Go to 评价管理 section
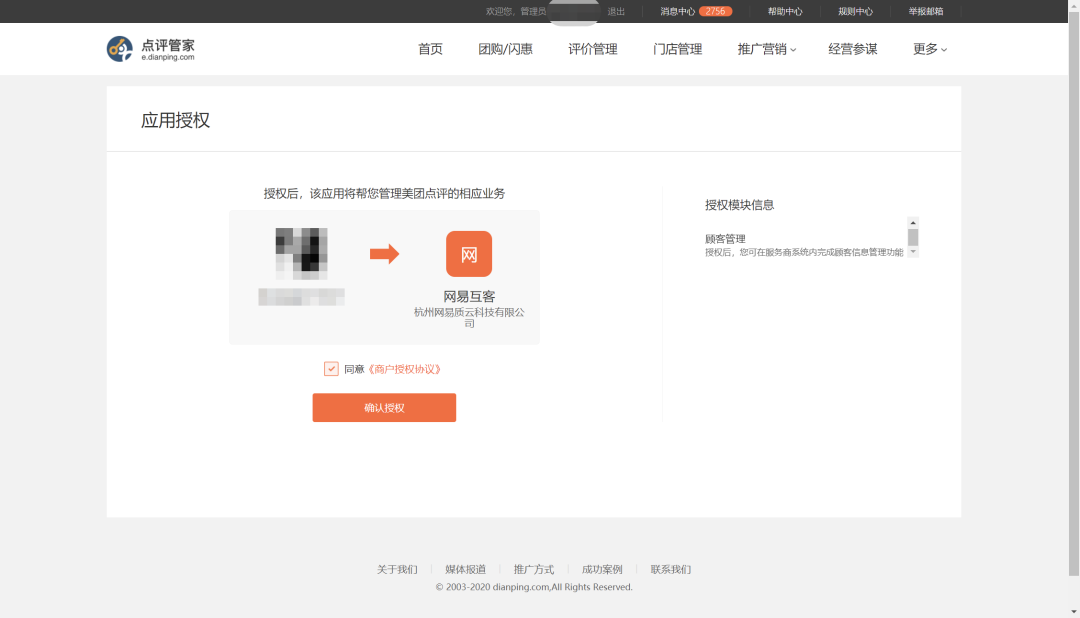Screen dimensions: 1080x618 (592, 49)
